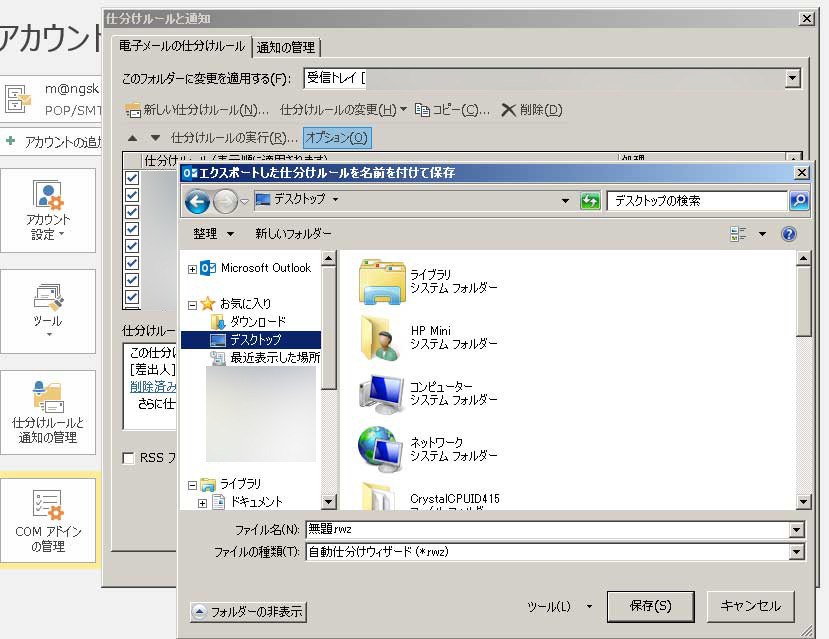Enable the RSS feed checkbox
This screenshot has height=639, width=829.
pyautogui.click(x=128, y=458)
